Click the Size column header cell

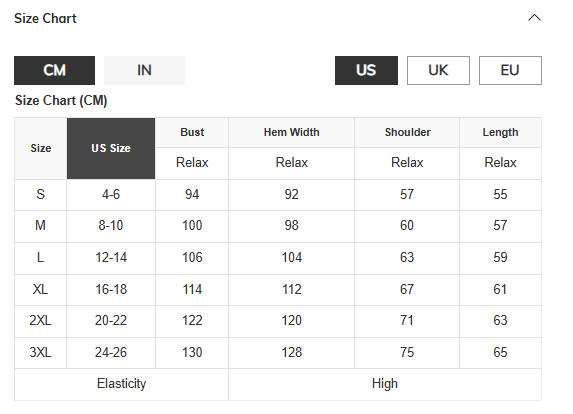coord(41,148)
